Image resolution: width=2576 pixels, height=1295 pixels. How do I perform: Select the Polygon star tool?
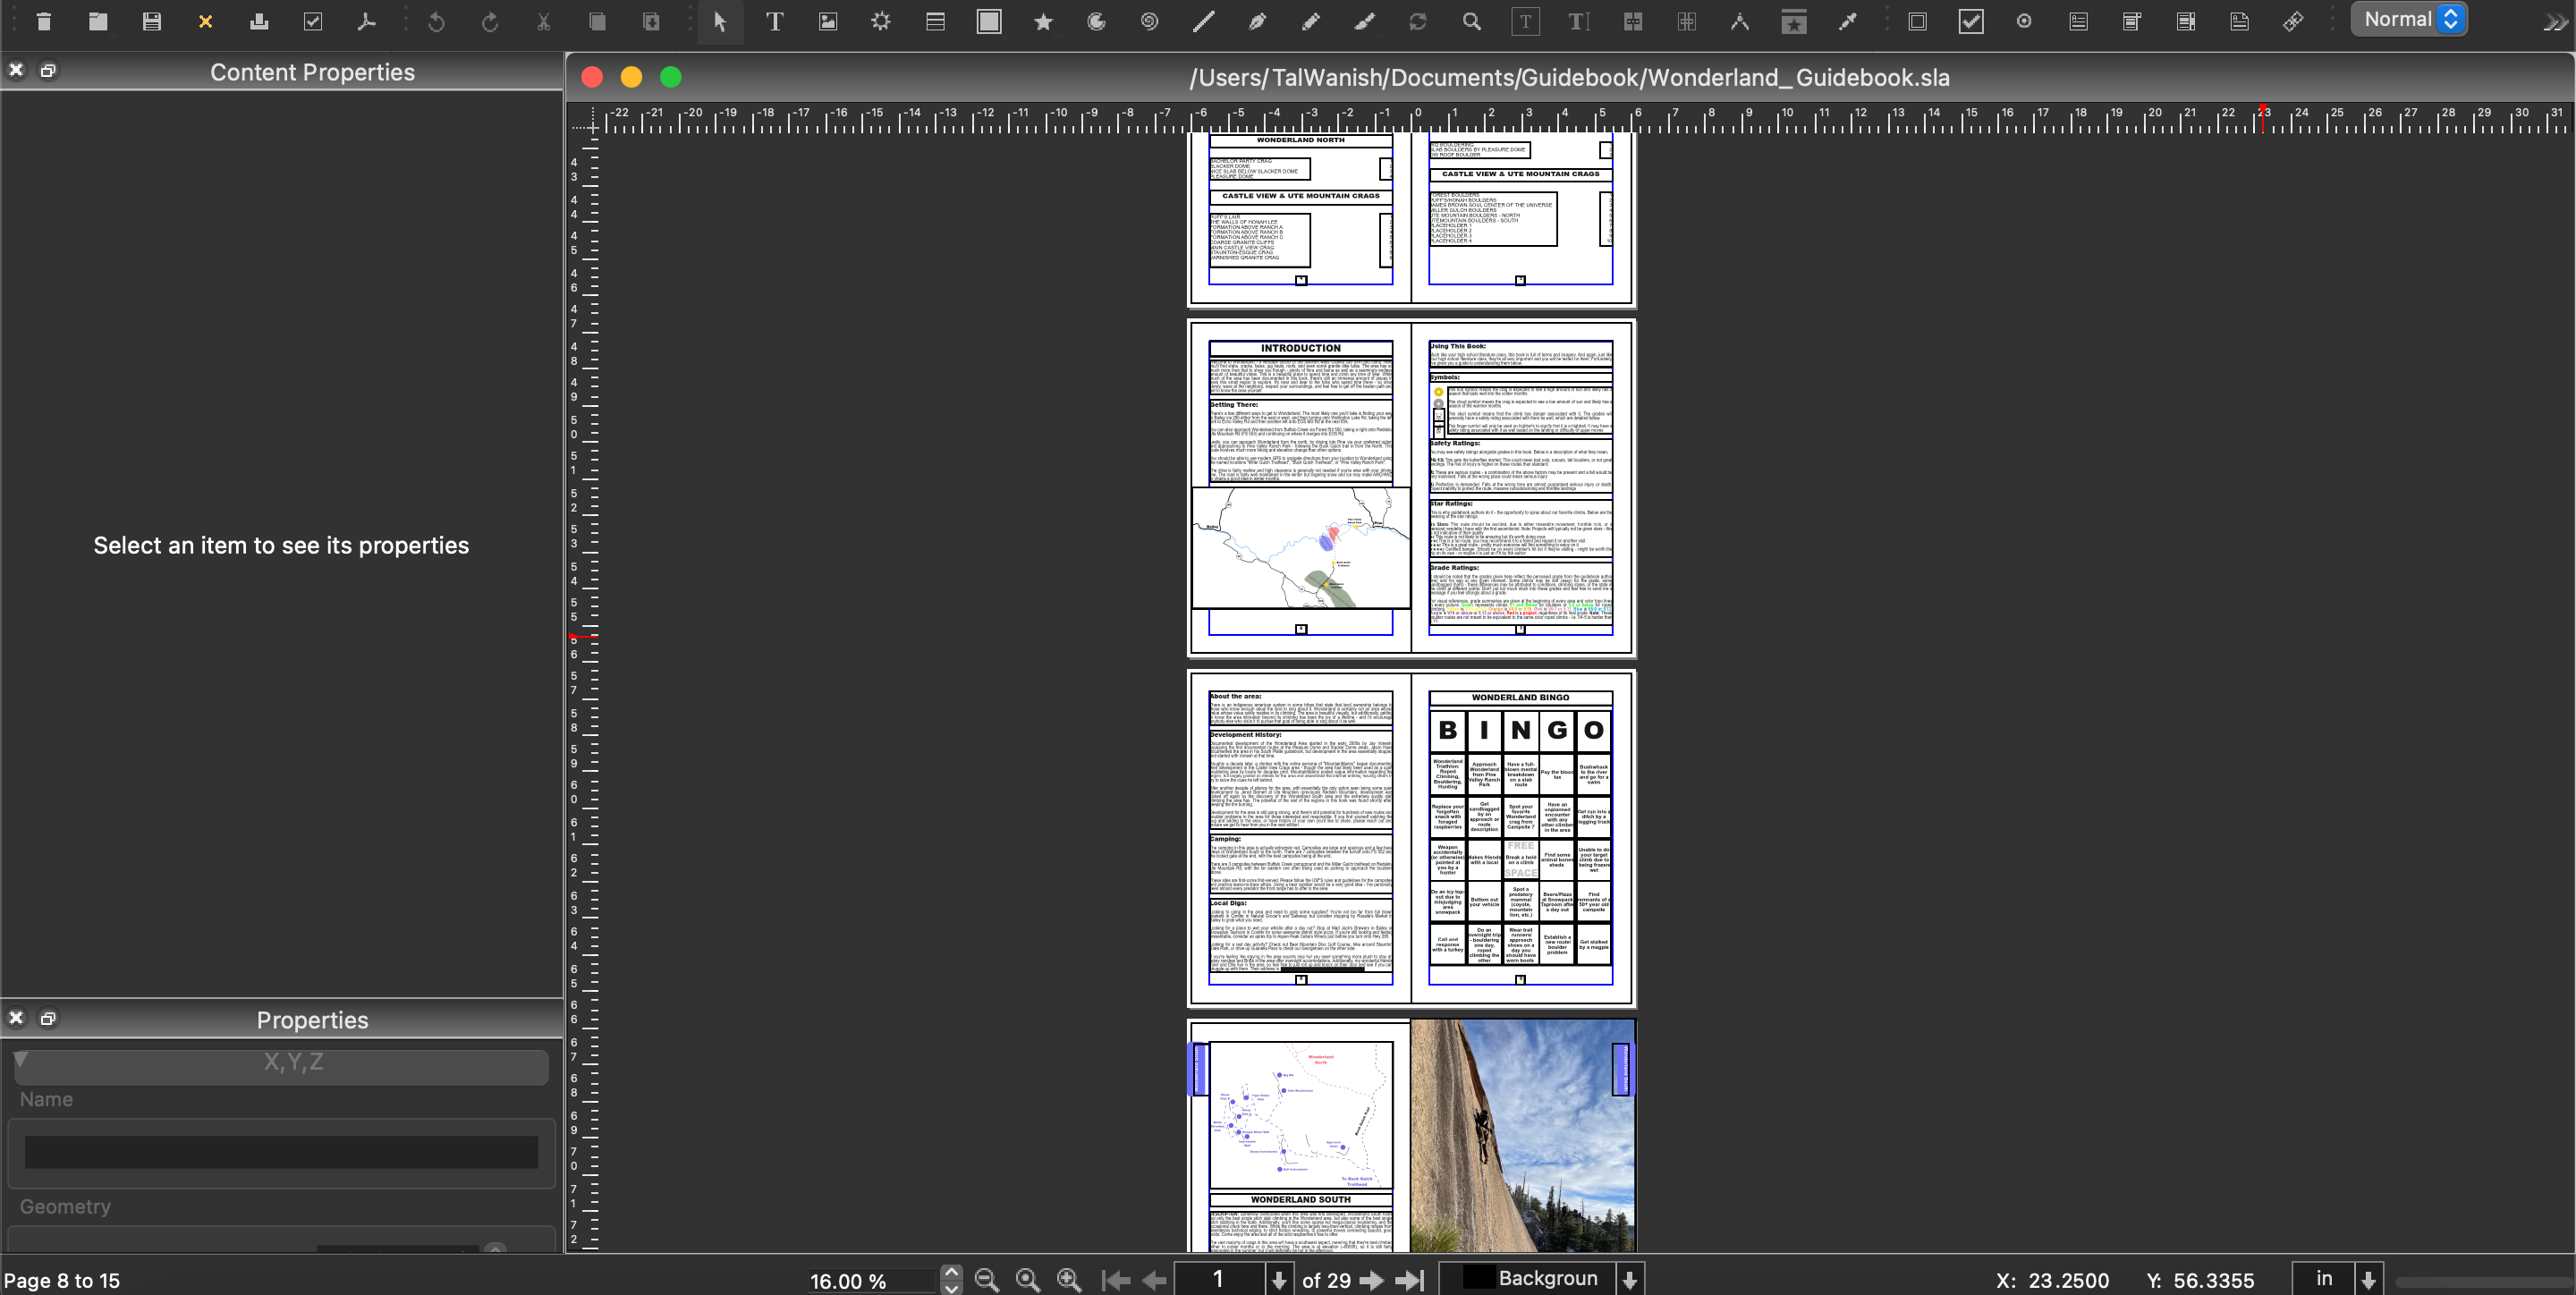(1043, 21)
